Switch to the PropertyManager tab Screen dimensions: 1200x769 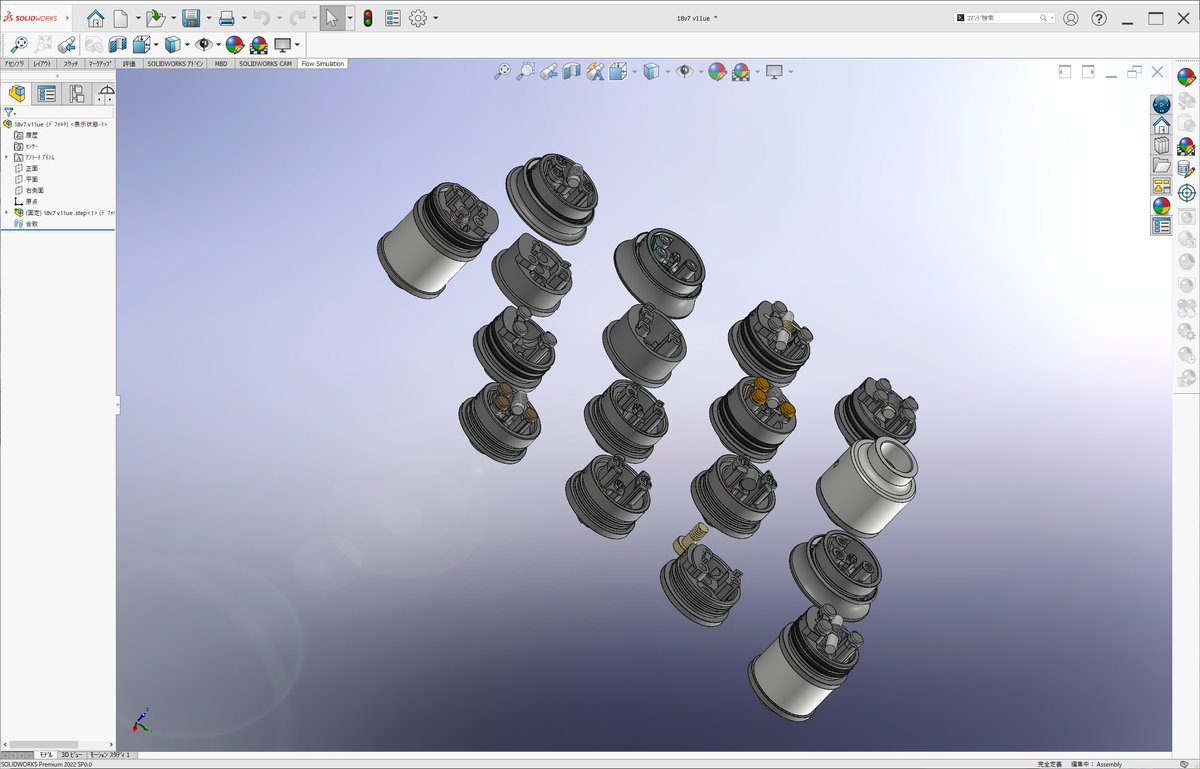(x=46, y=94)
